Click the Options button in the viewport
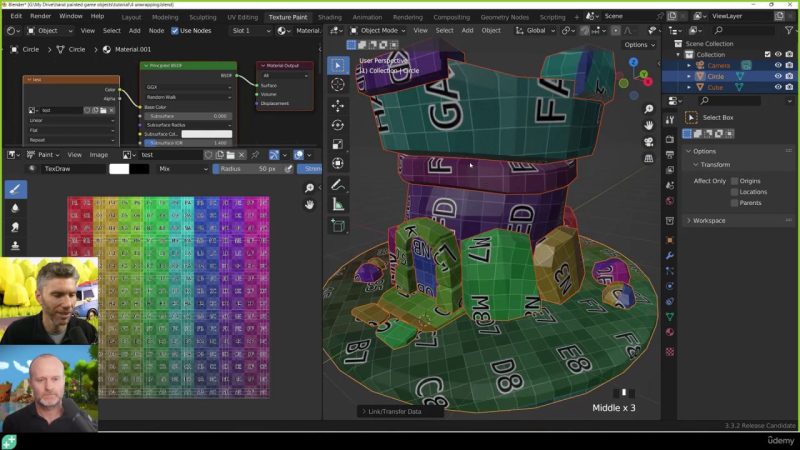 636,45
